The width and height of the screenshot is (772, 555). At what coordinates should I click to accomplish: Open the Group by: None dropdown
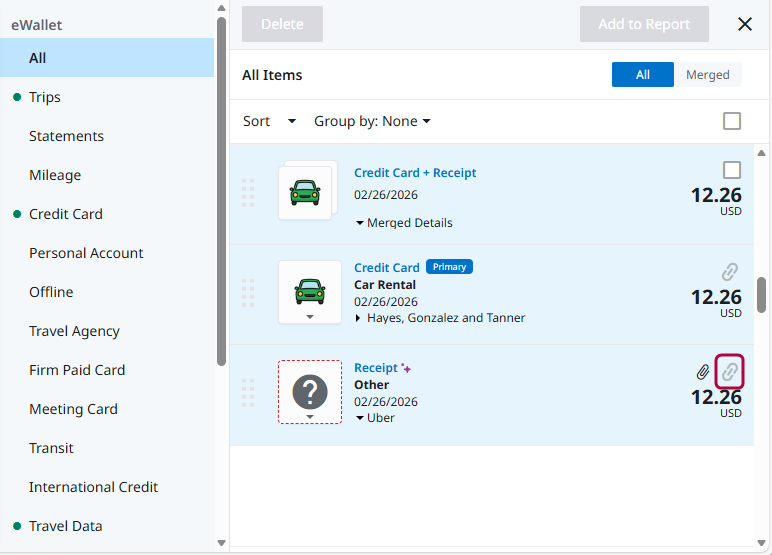pyautogui.click(x=372, y=121)
